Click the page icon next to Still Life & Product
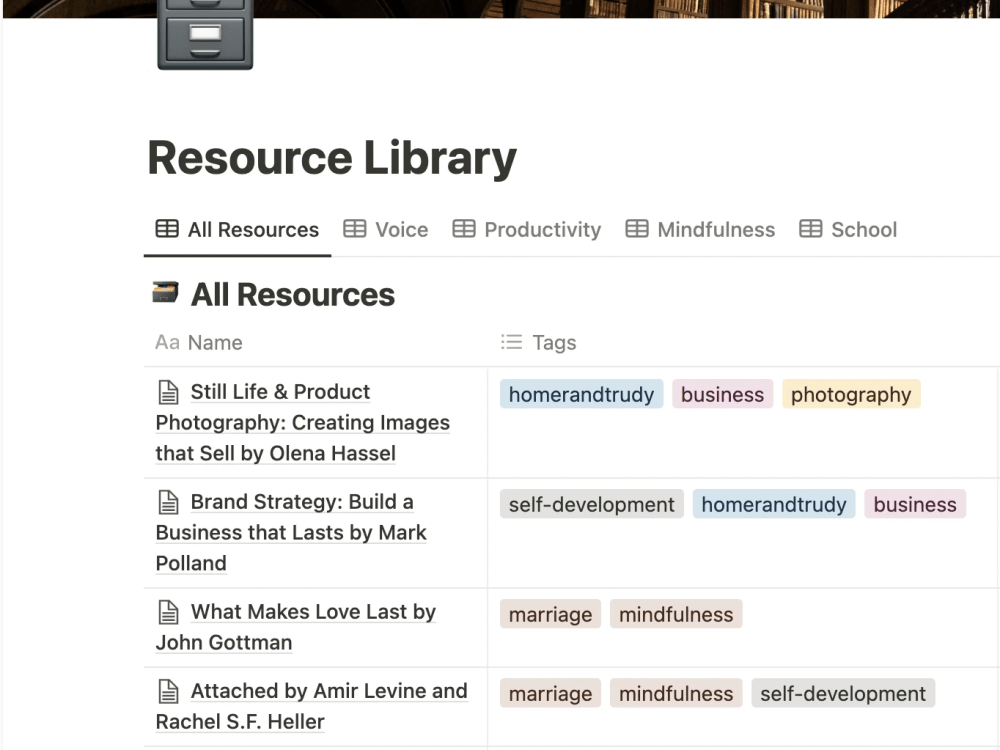Screen dimensions: 1000x750 pyautogui.click(x=168, y=392)
